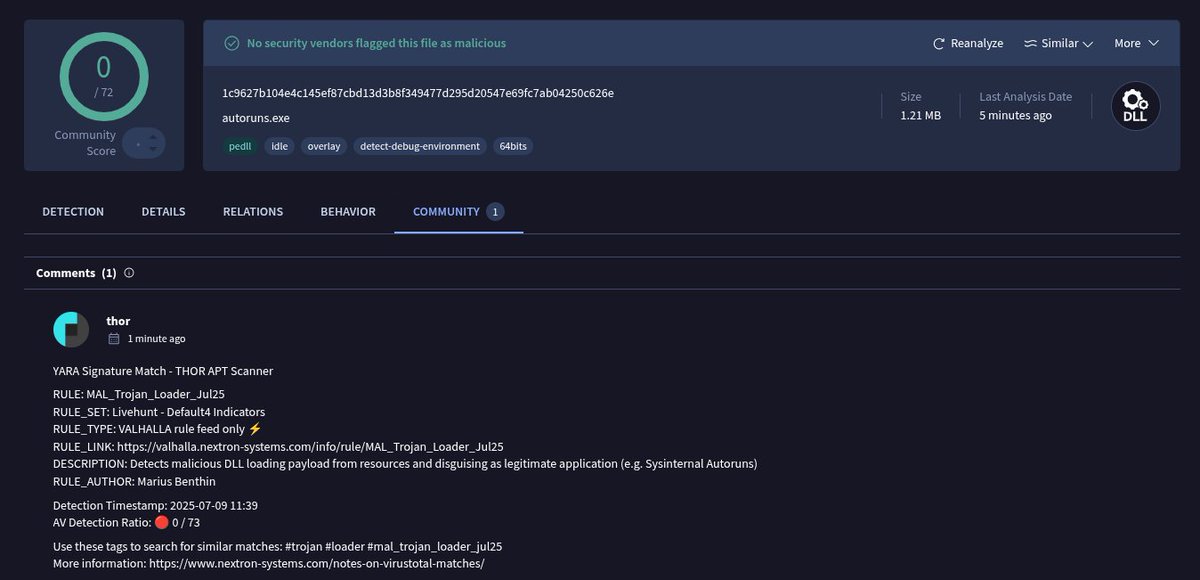Click the 64bits tag
The height and width of the screenshot is (580, 1200).
coord(514,146)
